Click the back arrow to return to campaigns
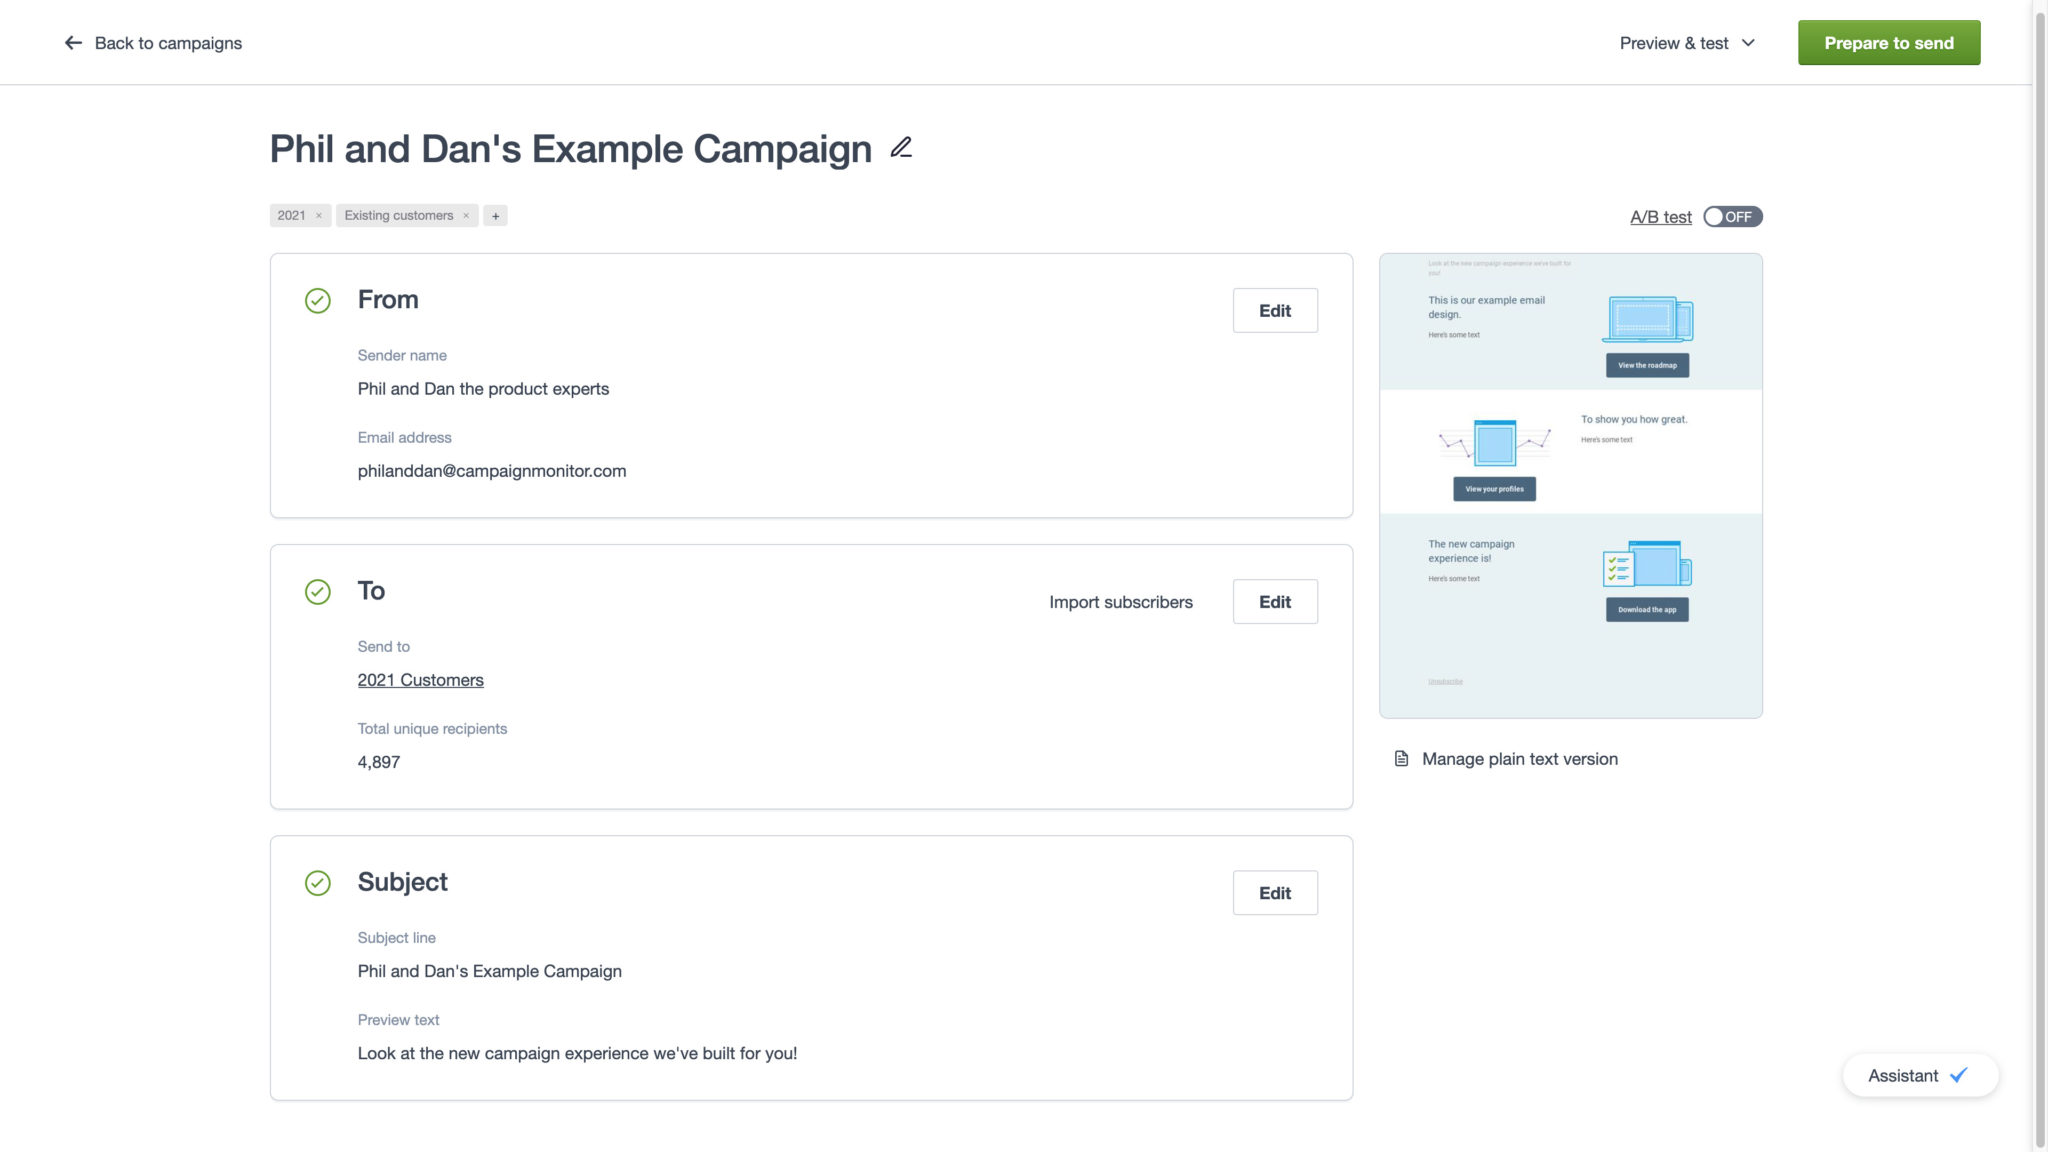The width and height of the screenshot is (2048, 1152). click(x=71, y=42)
